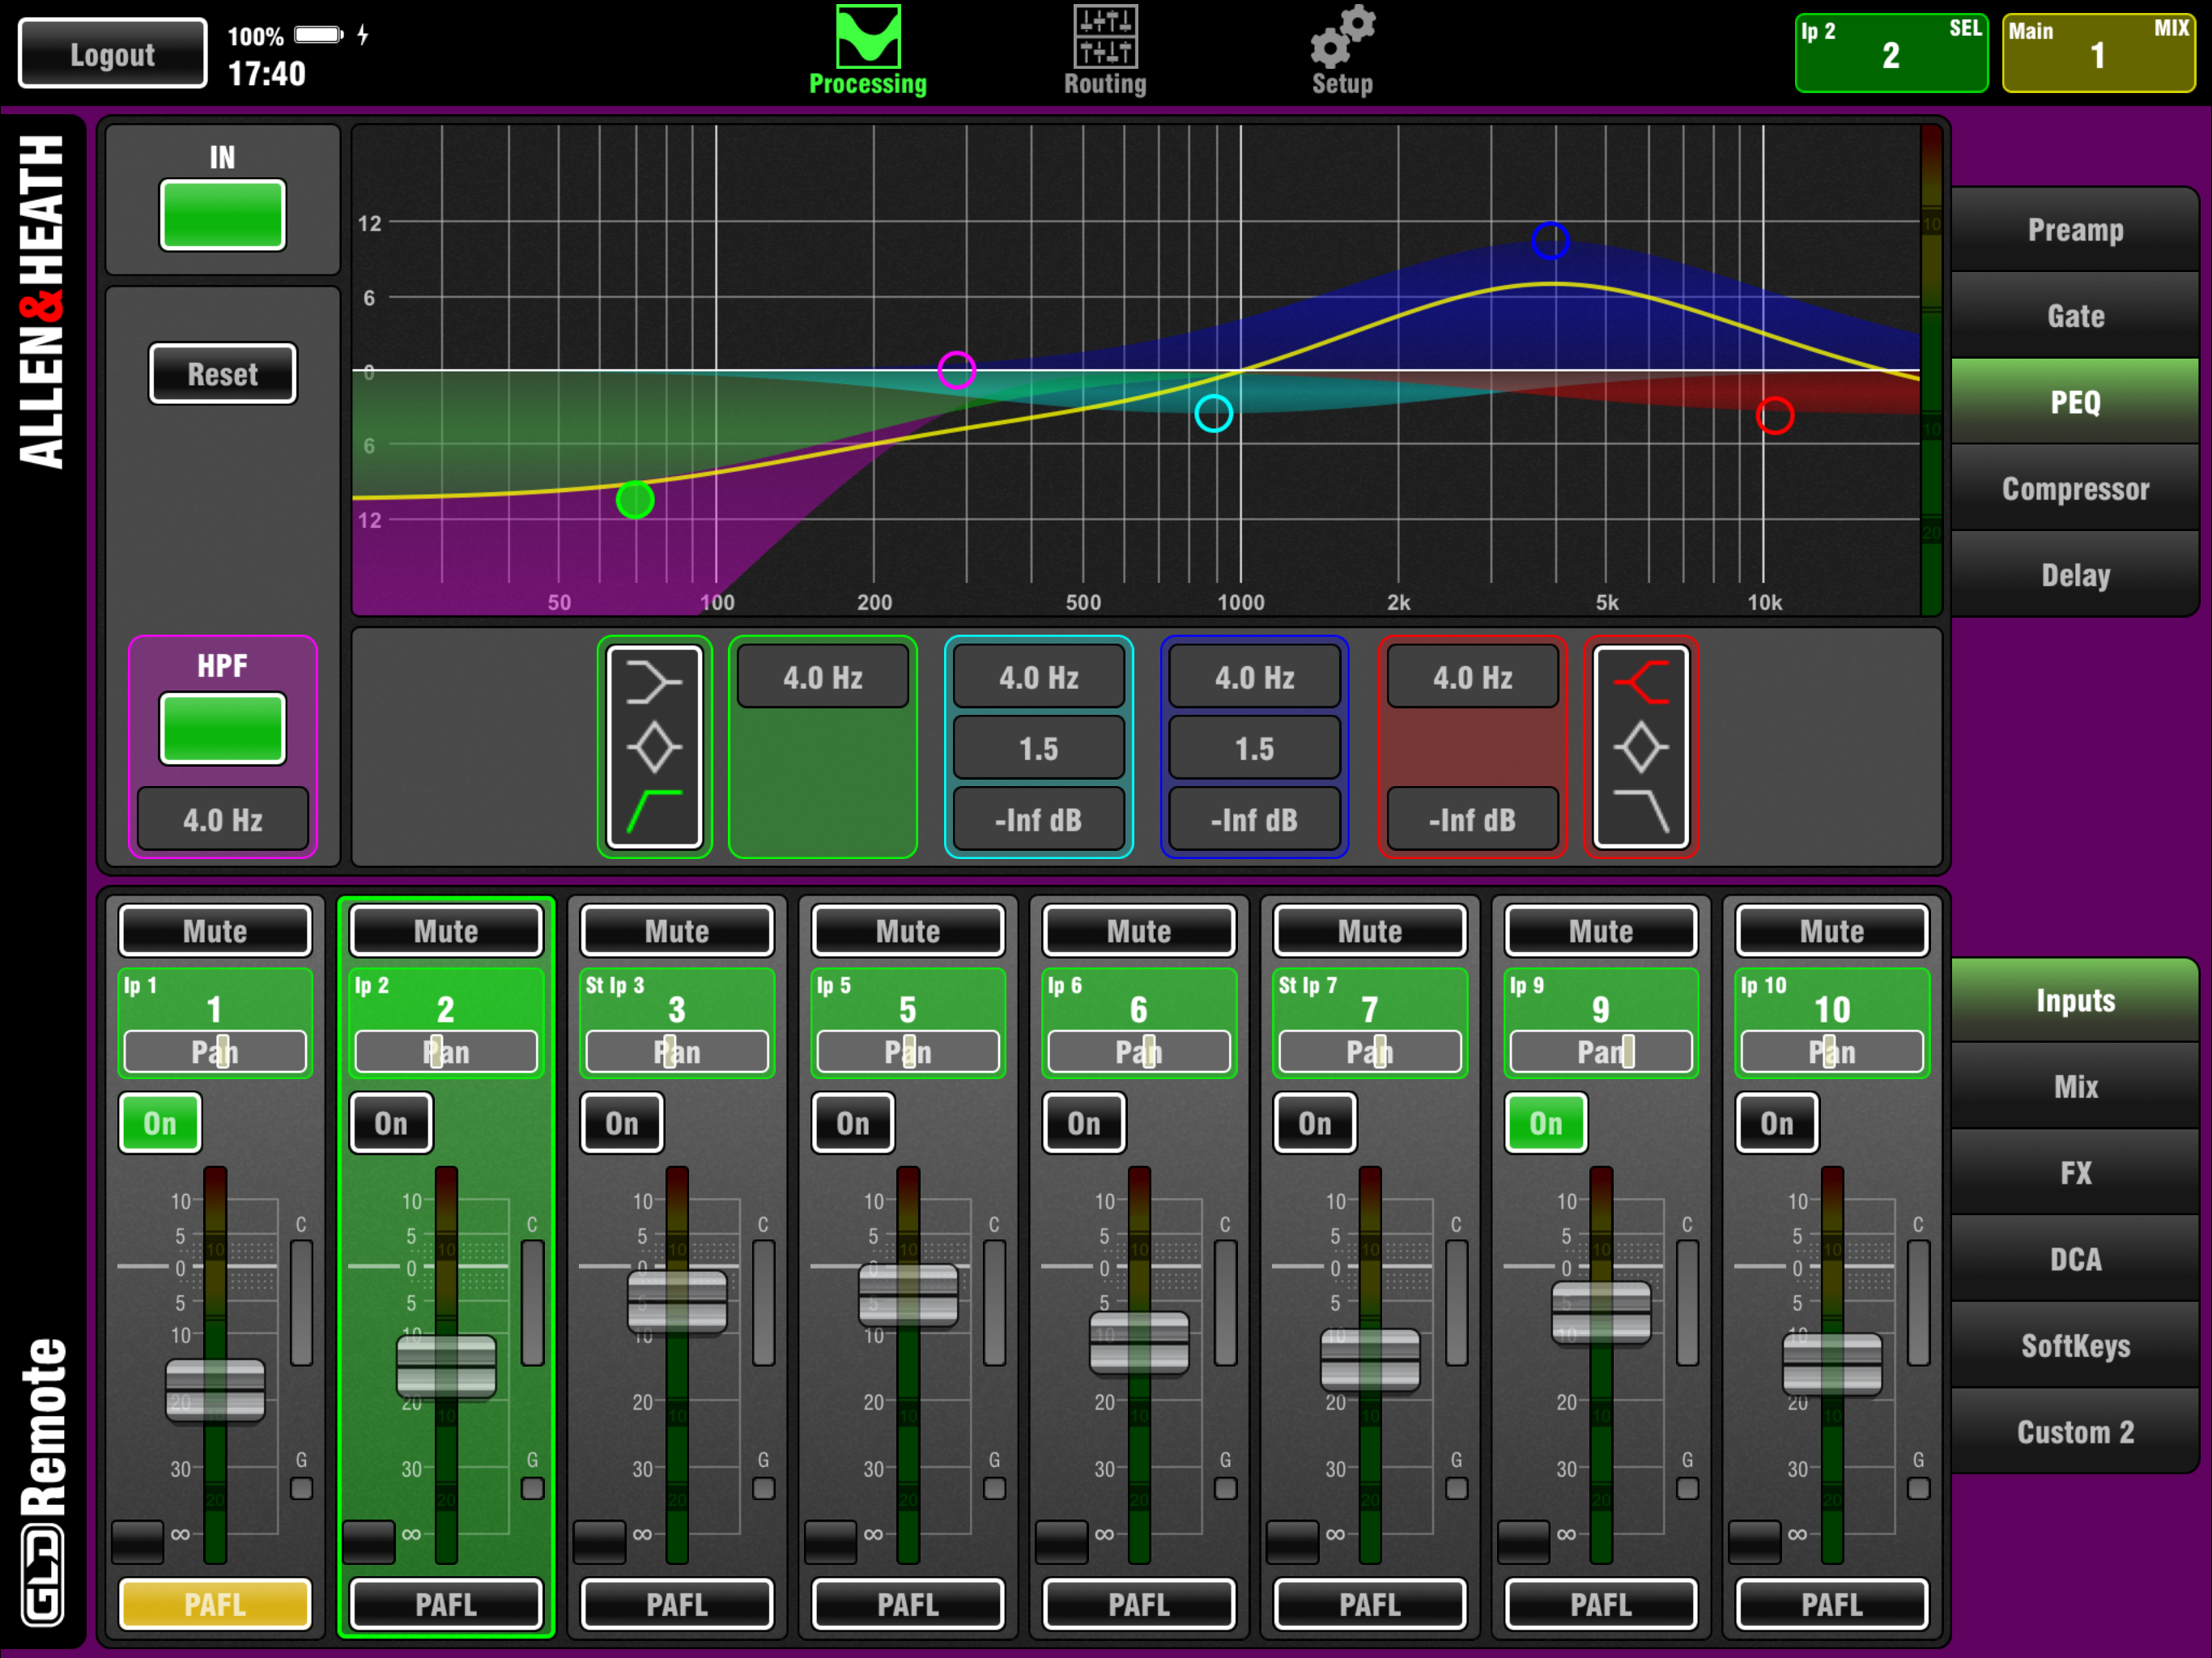Click the channel 1 fader knob
This screenshot has width=2212, height=1658.
pyautogui.click(x=215, y=1389)
